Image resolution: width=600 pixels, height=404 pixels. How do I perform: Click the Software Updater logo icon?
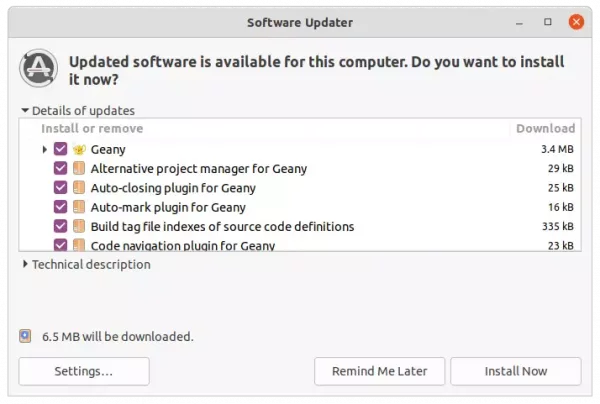click(39, 68)
